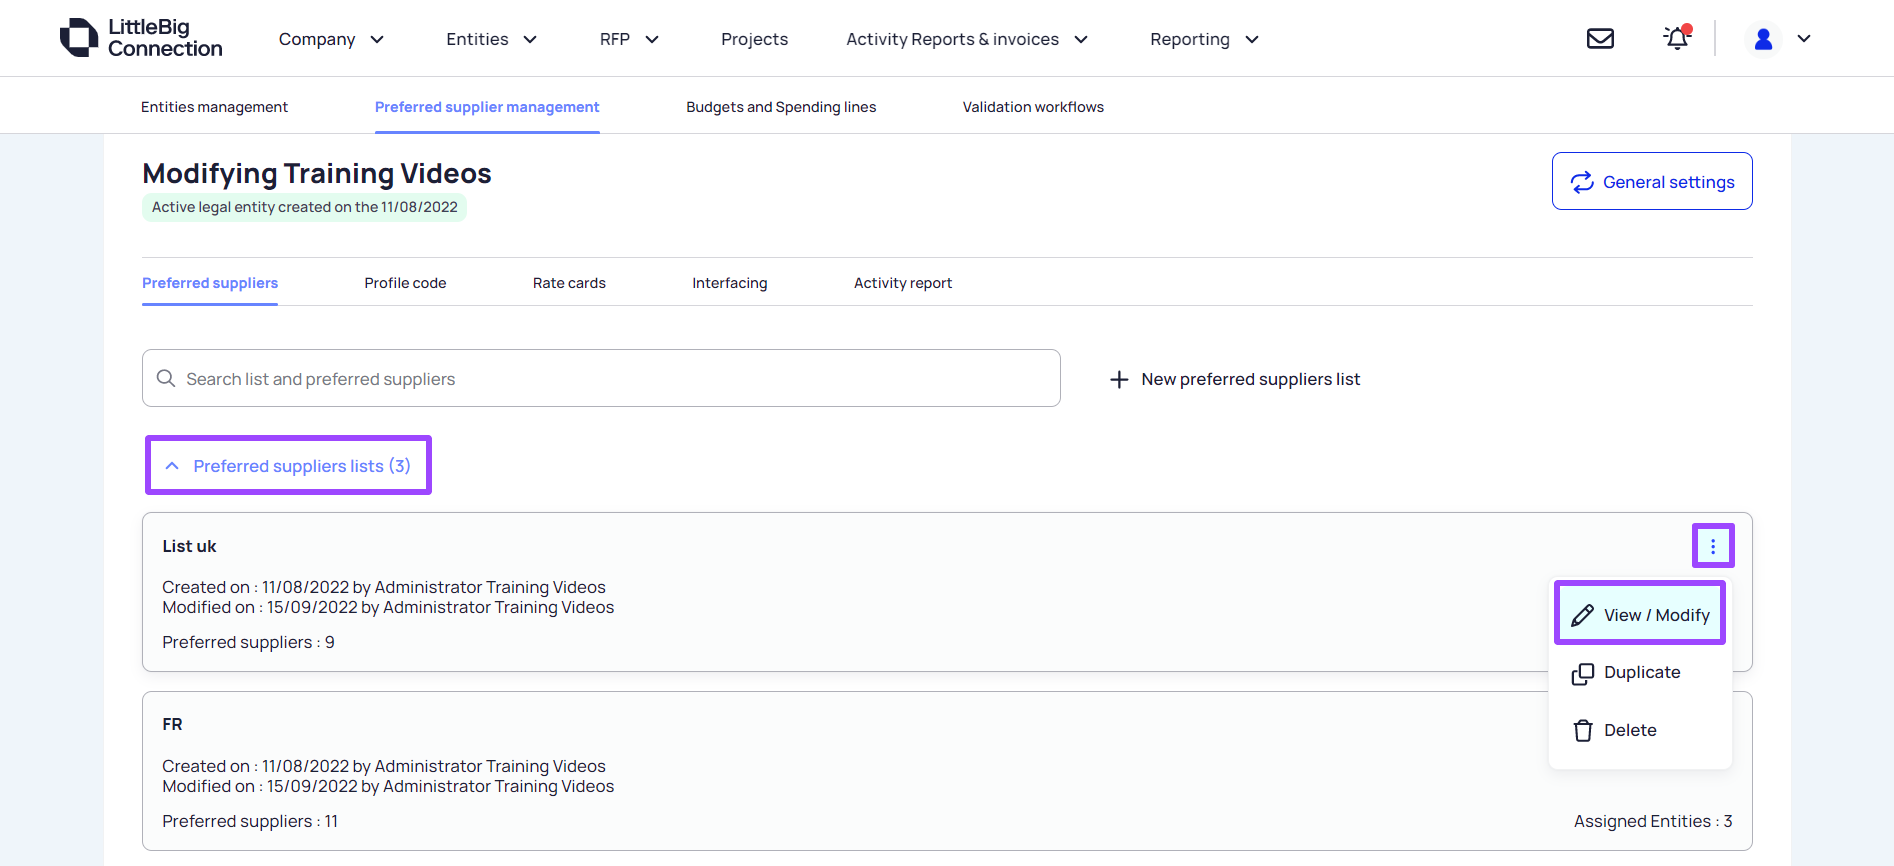Click the plus icon for new suppliers list

pos(1119,380)
